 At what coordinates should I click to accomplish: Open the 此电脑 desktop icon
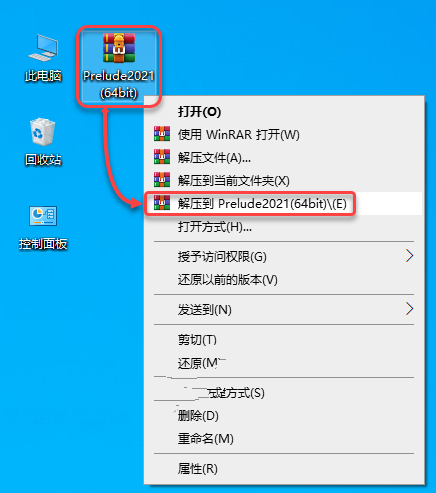43,48
